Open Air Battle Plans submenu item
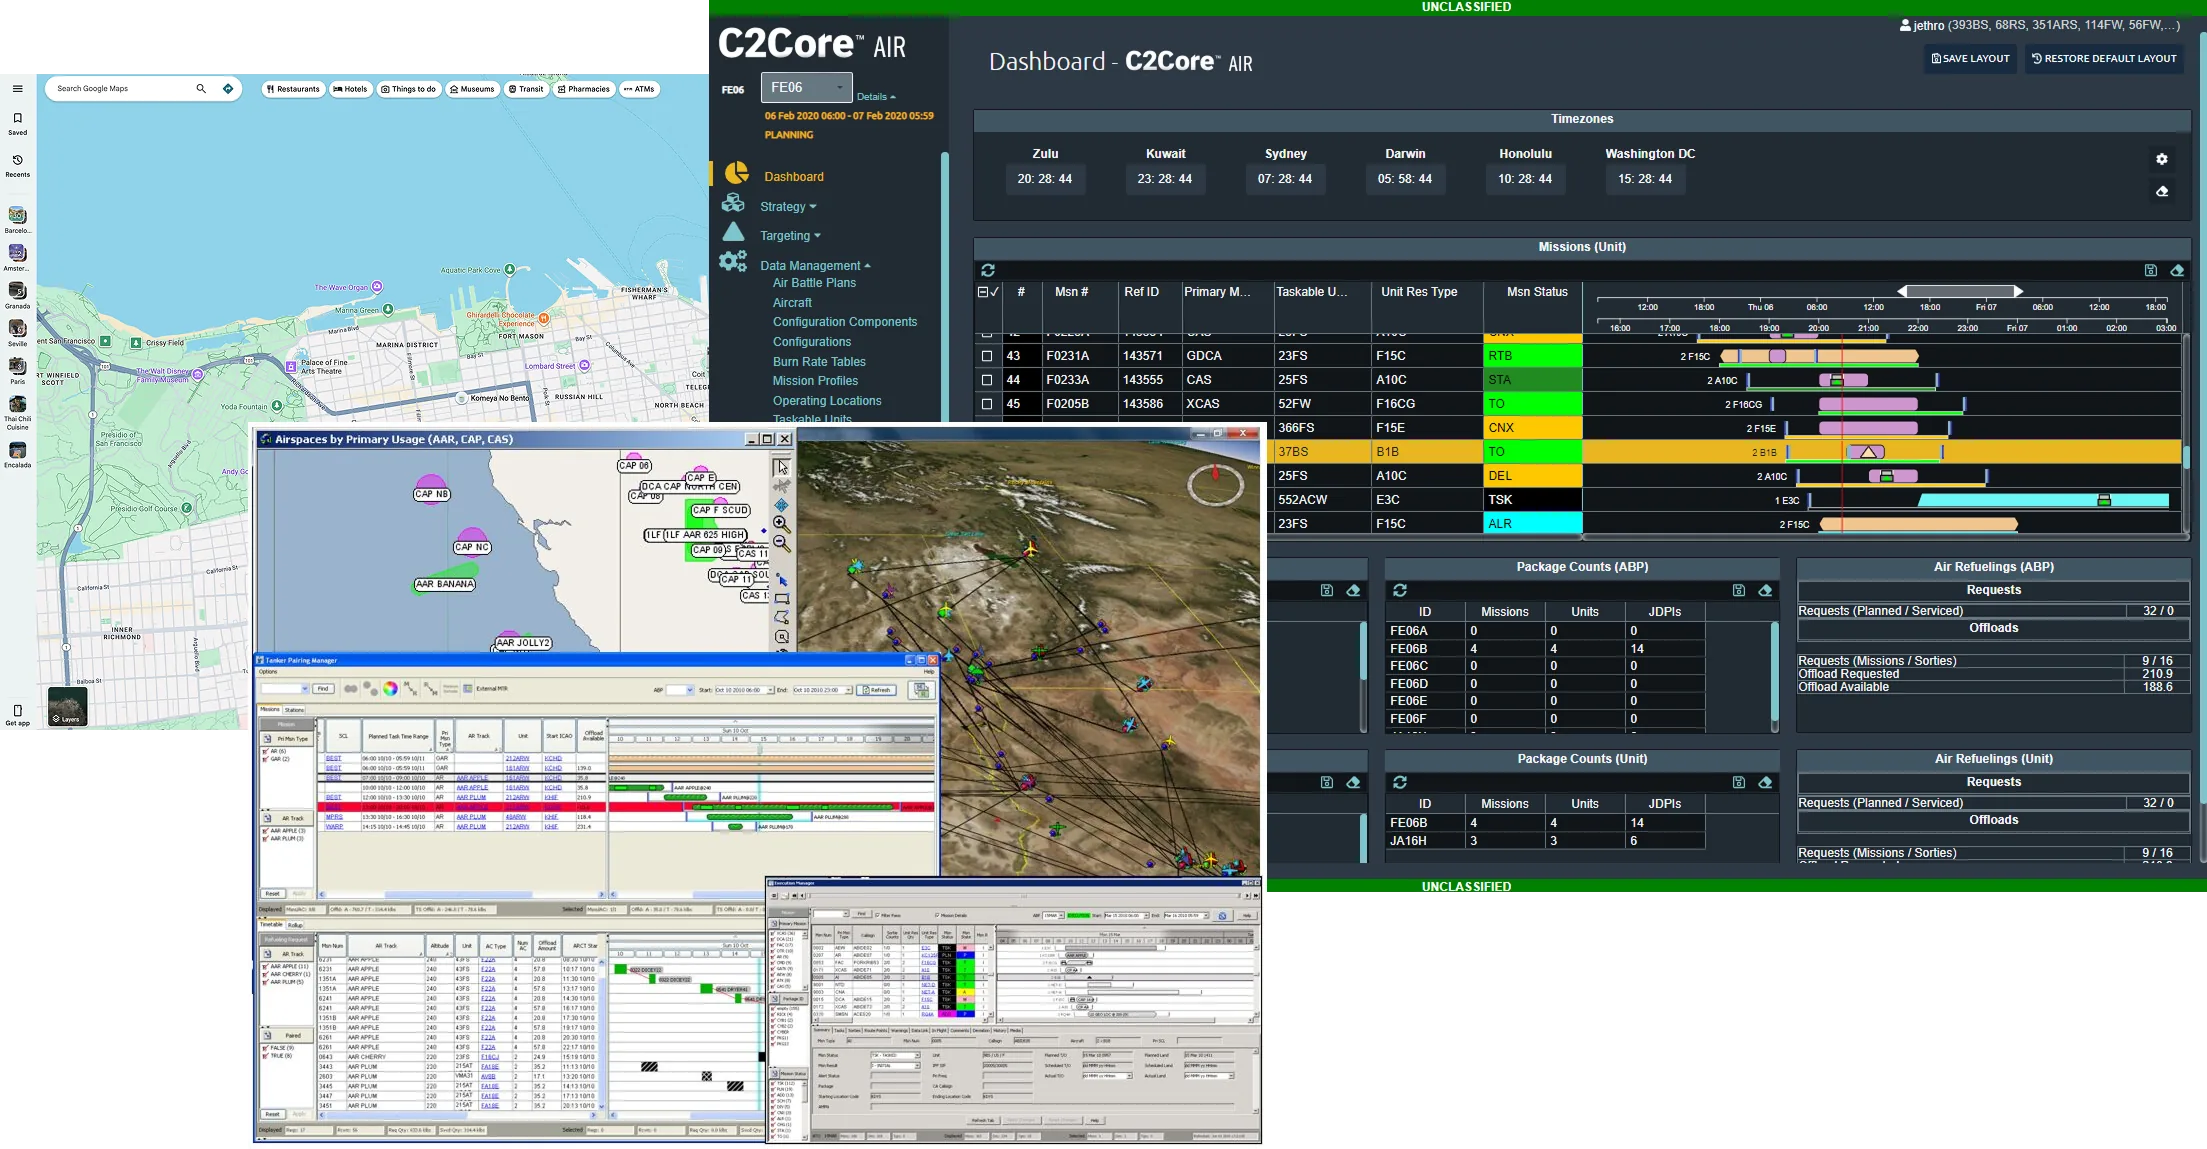2207x1149 pixels. 814,283
